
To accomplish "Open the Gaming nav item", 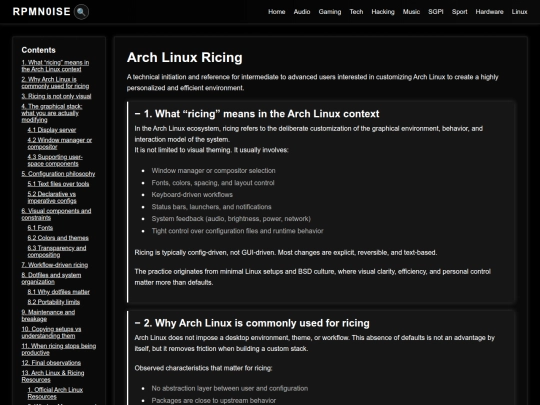I will click(x=330, y=12).
